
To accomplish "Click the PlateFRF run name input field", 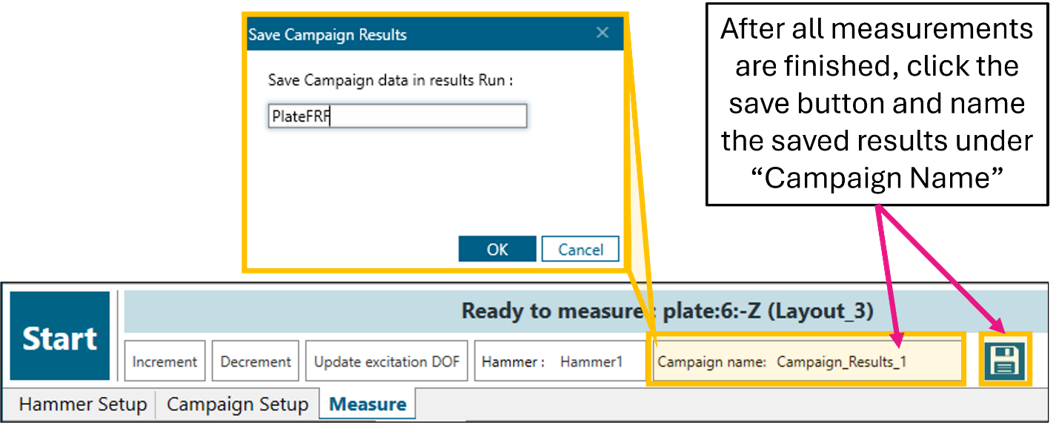I will pos(397,116).
